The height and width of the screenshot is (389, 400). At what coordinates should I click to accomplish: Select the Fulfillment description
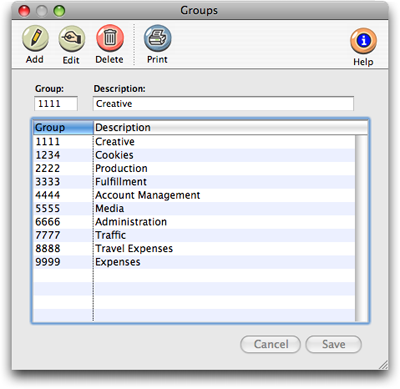click(x=121, y=182)
